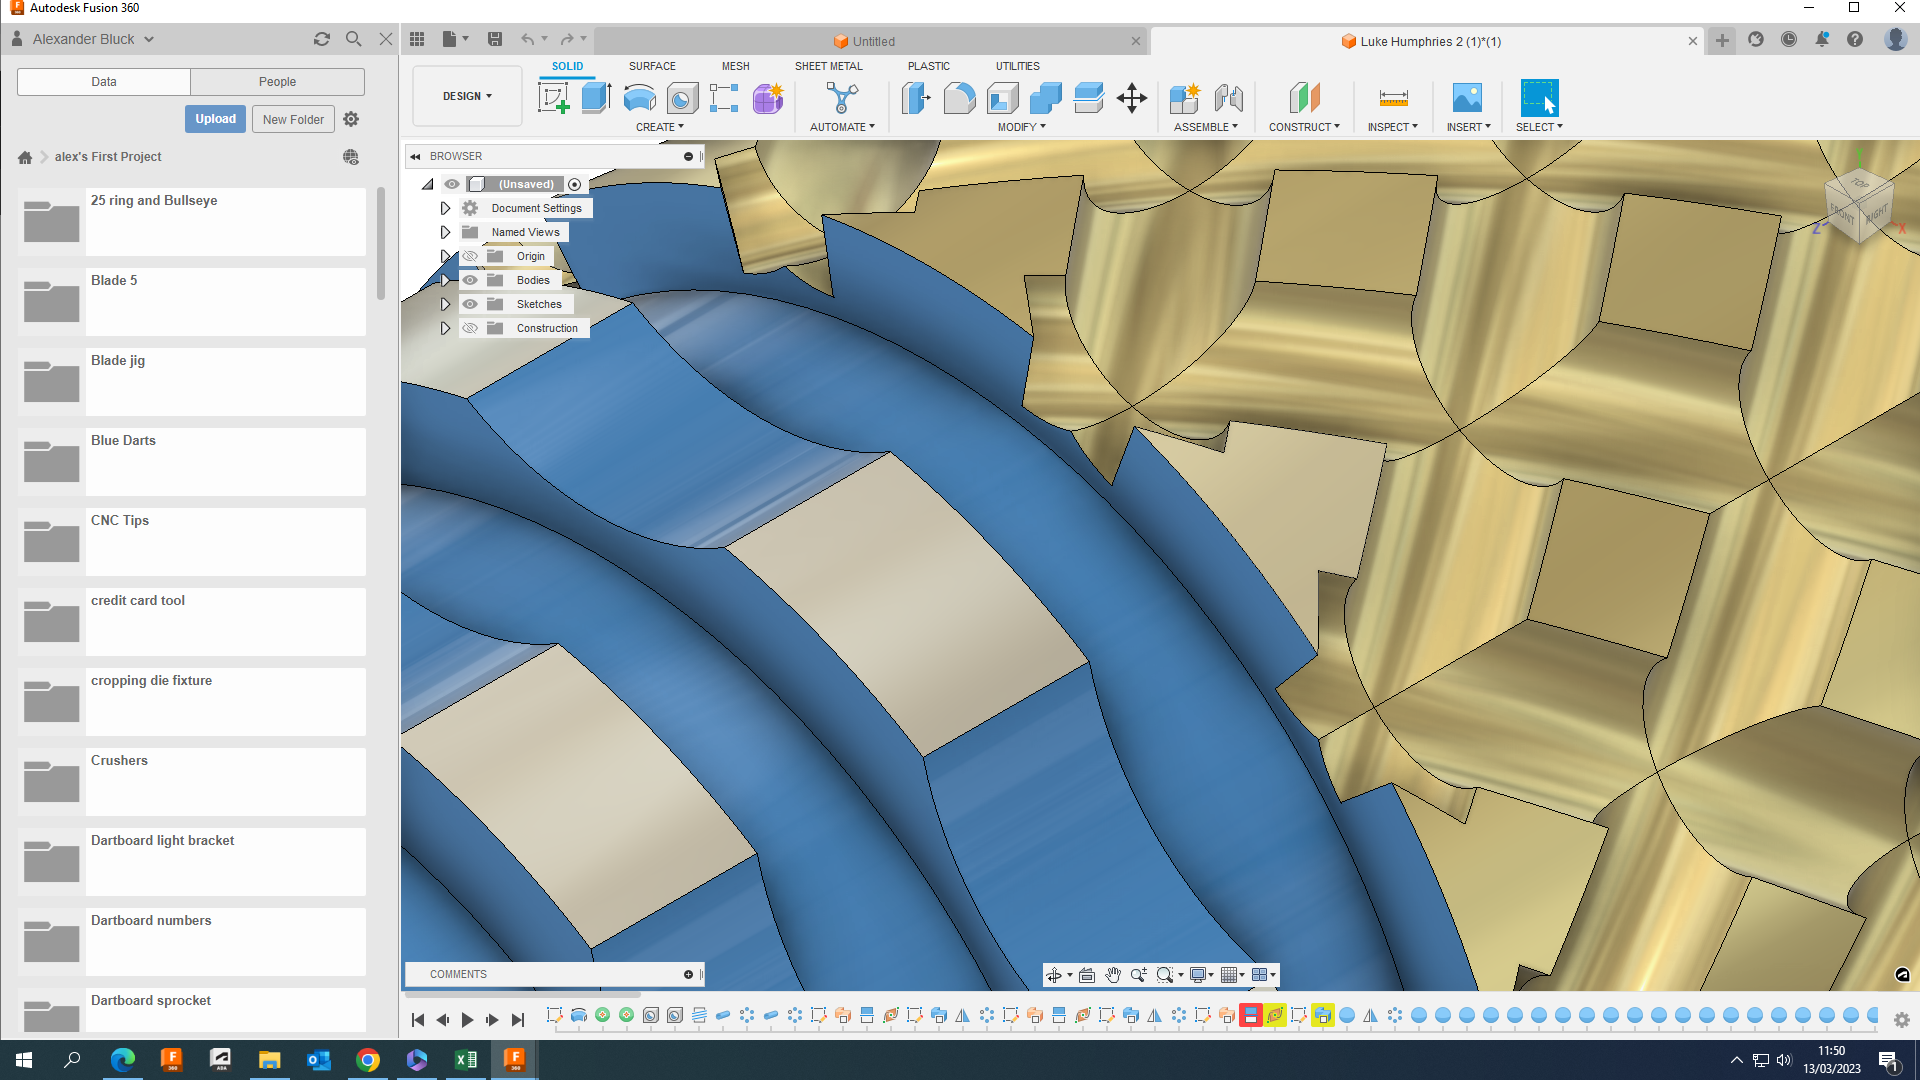Toggle visibility of the Unsaved root component
Image resolution: width=1920 pixels, height=1080 pixels.
(x=452, y=184)
